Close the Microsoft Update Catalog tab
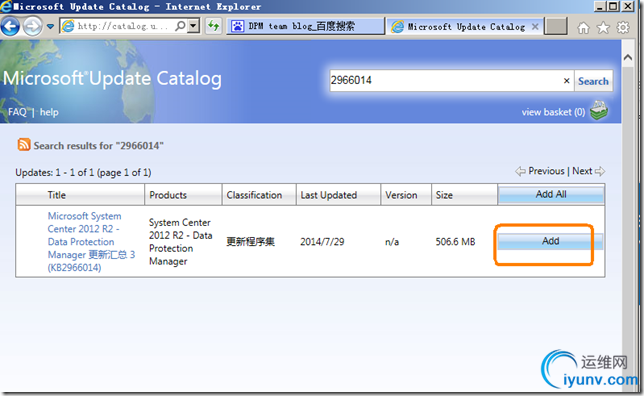 [x=535, y=27]
